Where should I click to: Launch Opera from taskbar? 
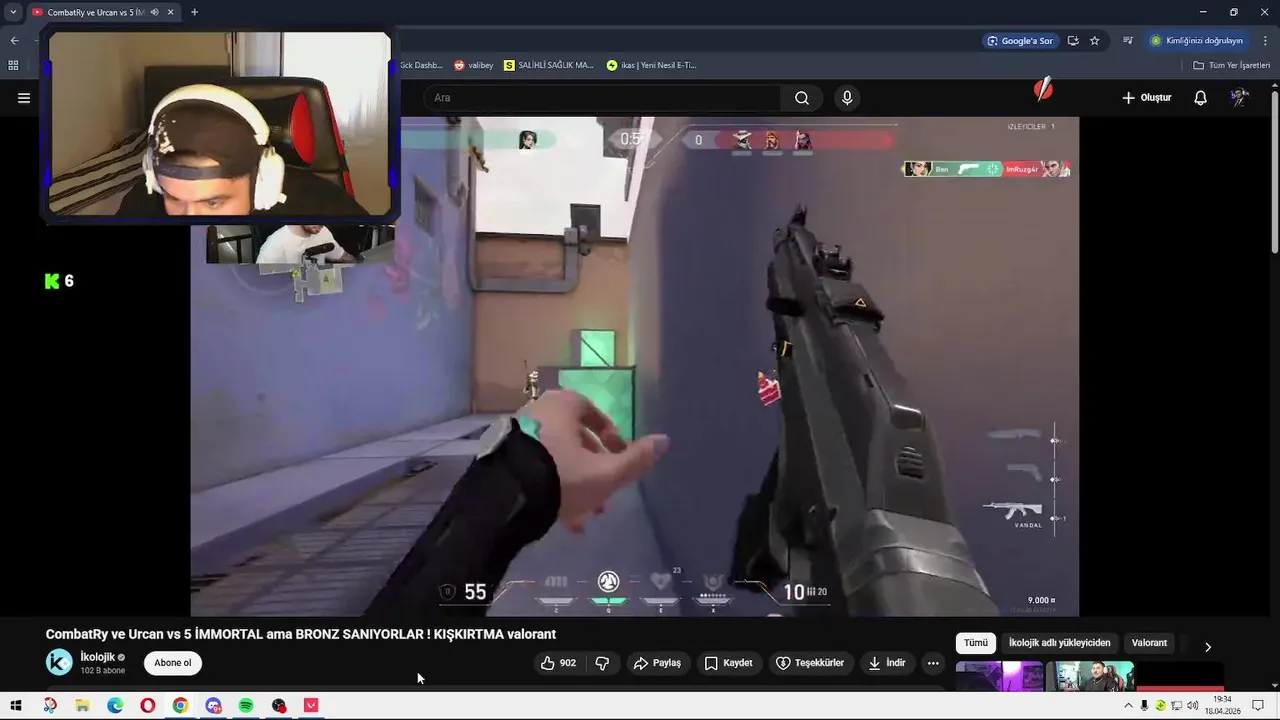click(x=148, y=706)
